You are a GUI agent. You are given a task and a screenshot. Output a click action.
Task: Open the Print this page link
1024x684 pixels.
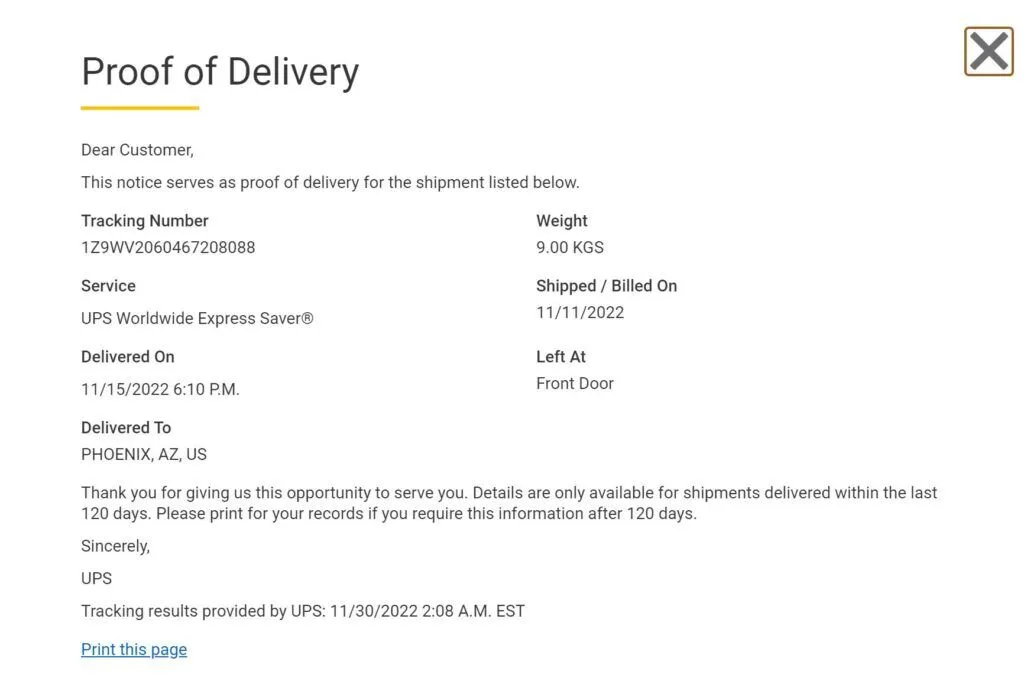(134, 649)
